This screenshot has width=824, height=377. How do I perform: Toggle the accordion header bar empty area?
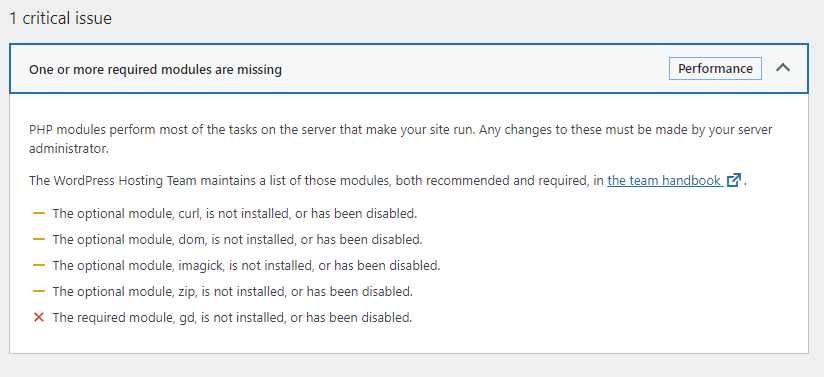(x=473, y=69)
